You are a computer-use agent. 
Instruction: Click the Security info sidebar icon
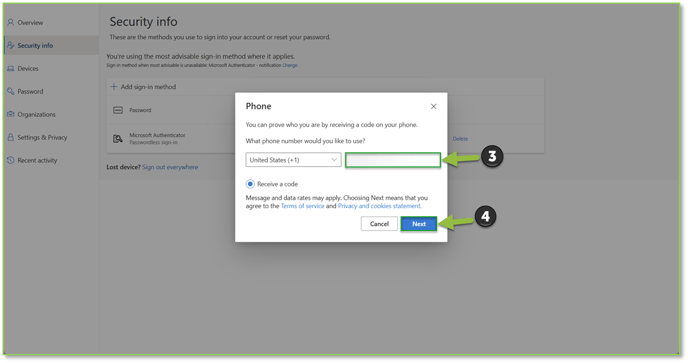click(11, 45)
